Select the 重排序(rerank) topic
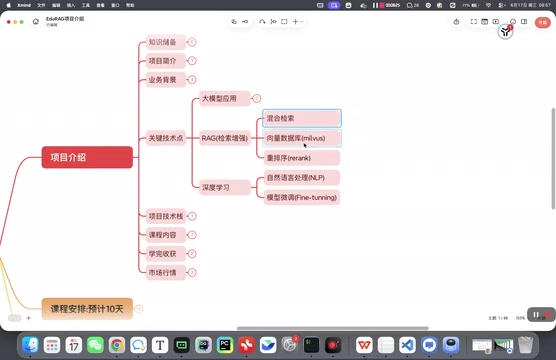Image resolution: width=556 pixels, height=360 pixels. [x=302, y=158]
